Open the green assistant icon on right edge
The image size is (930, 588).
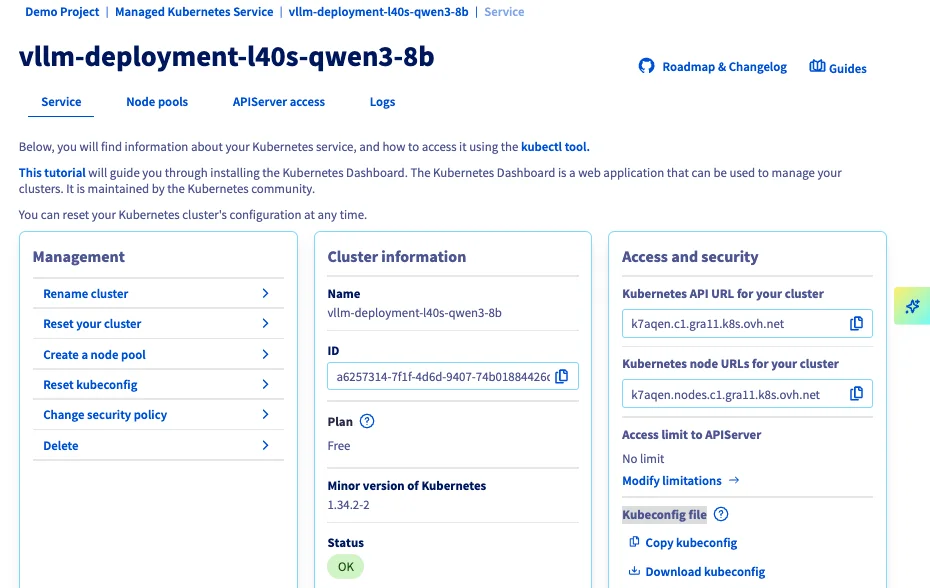(911, 306)
